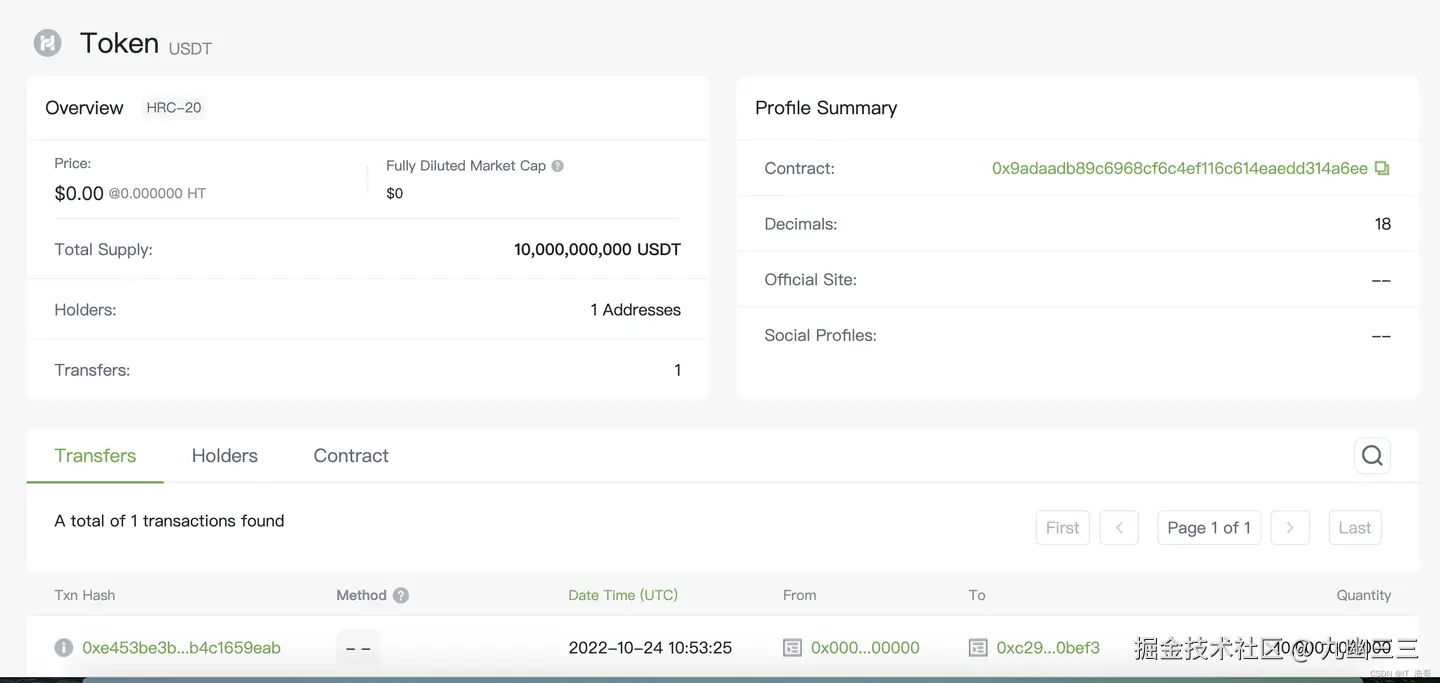Click the Fully Diluted Market Cap help icon
1440x683 pixels.
[558, 166]
